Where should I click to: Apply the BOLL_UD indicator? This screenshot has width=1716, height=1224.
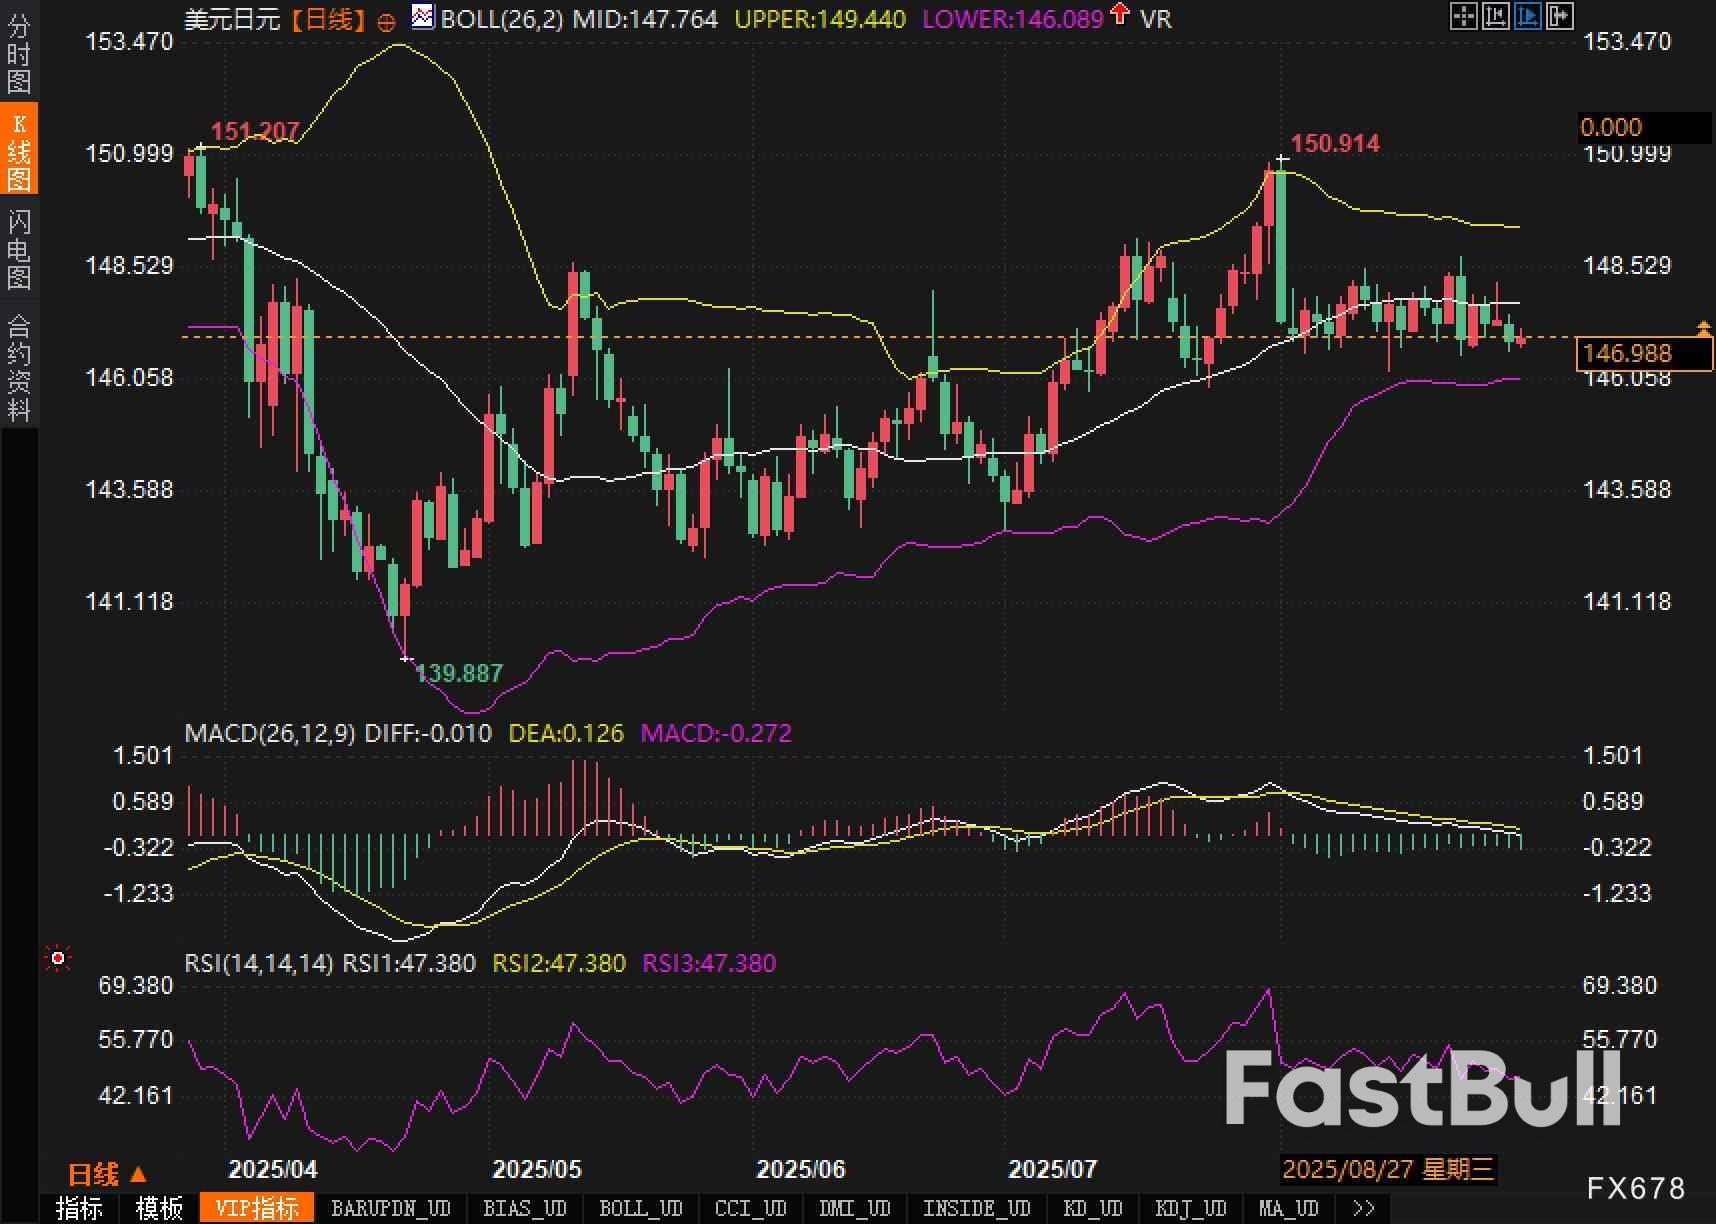click(x=640, y=1208)
